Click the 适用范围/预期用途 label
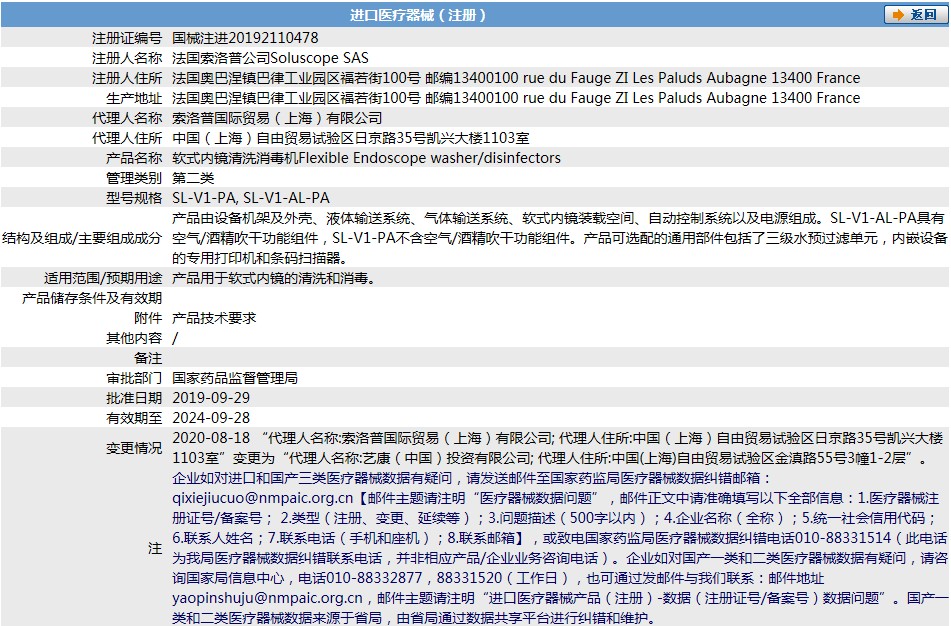This screenshot has width=951, height=626. tap(103, 278)
